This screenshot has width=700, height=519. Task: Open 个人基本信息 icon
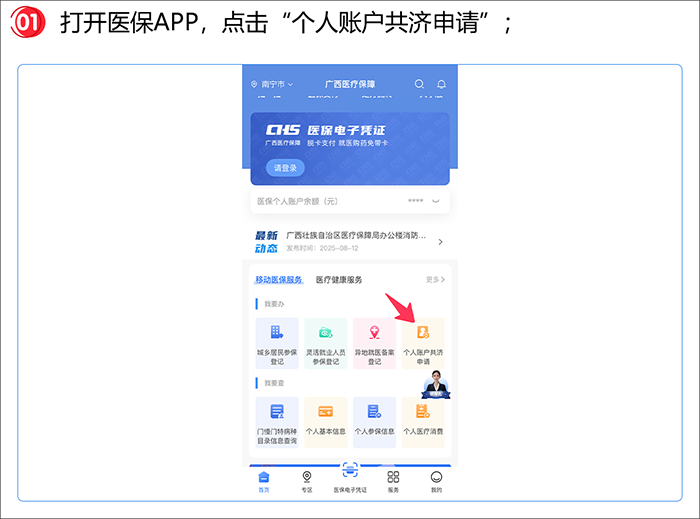(326, 412)
